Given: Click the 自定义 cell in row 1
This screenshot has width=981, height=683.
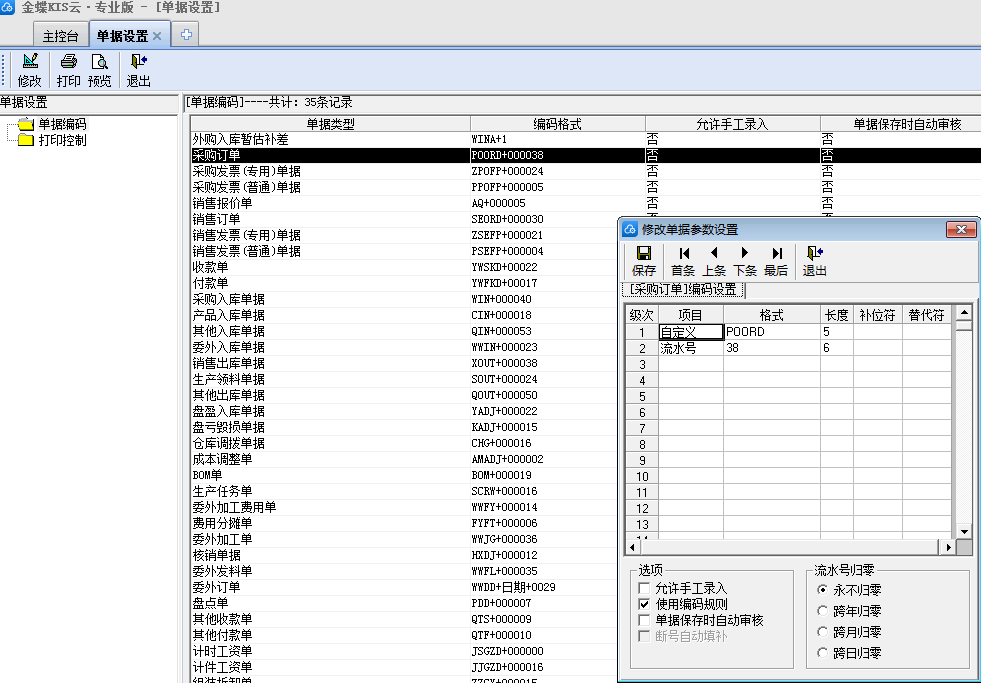Looking at the screenshot, I should coord(691,332).
